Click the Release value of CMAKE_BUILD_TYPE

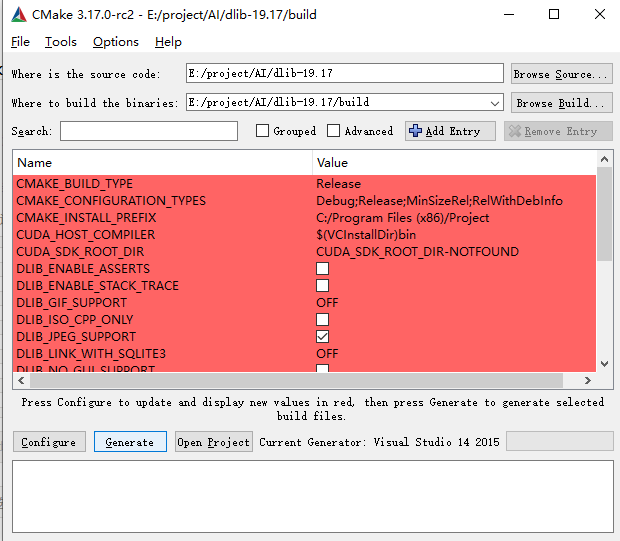pyautogui.click(x=338, y=183)
